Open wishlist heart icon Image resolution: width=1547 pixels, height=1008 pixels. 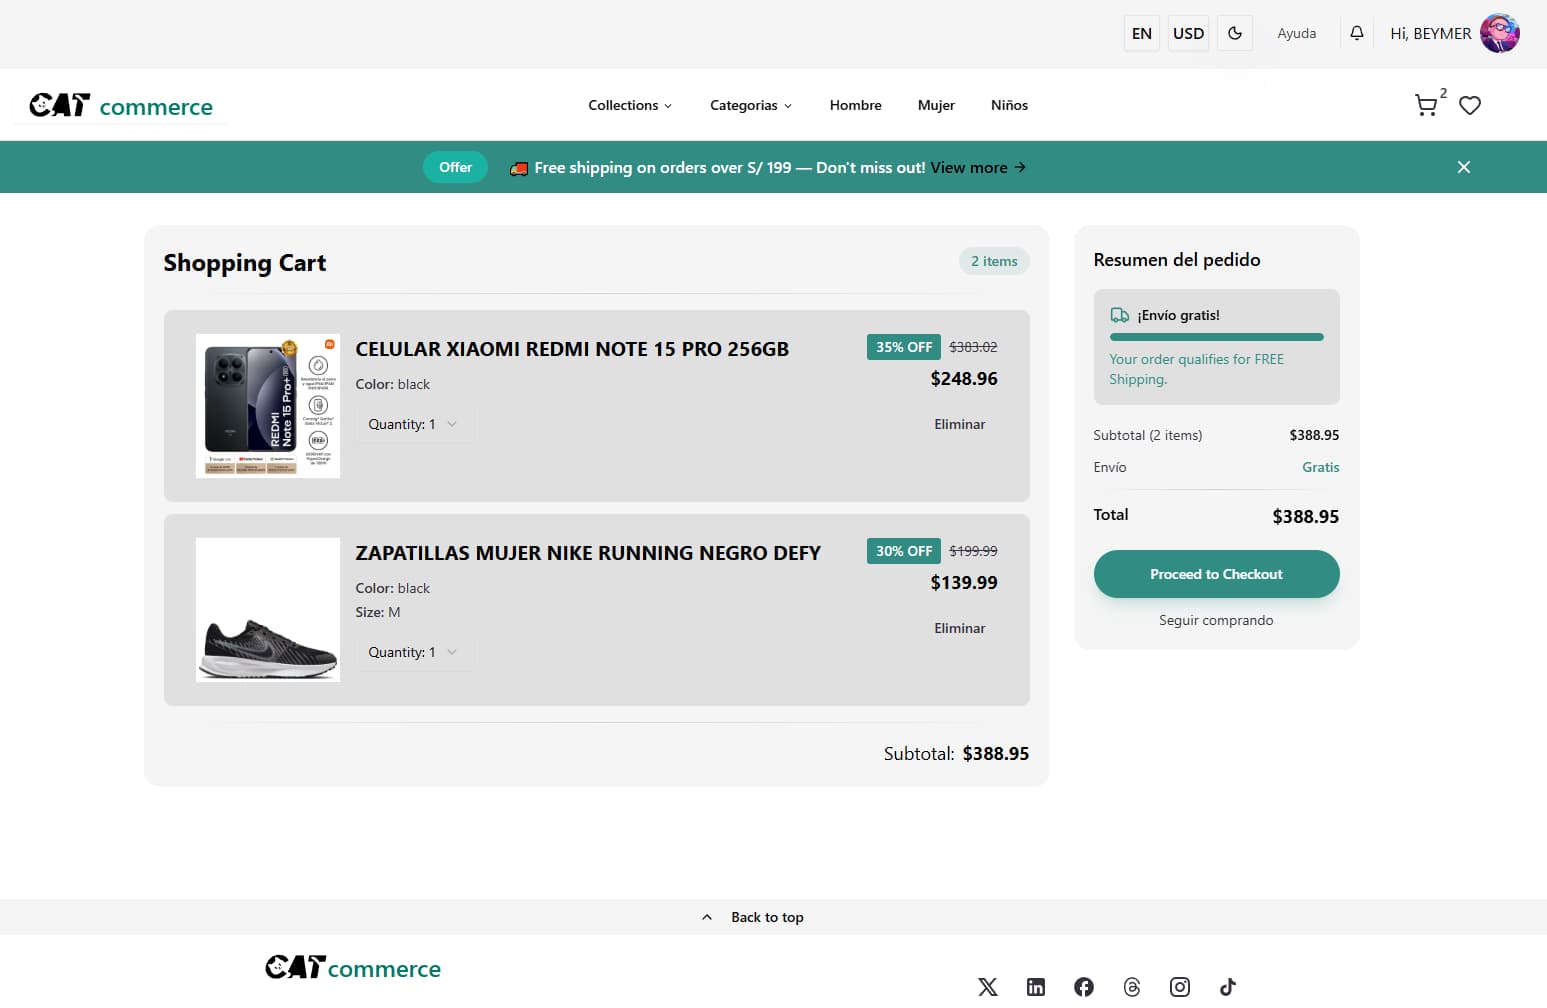tap(1470, 105)
